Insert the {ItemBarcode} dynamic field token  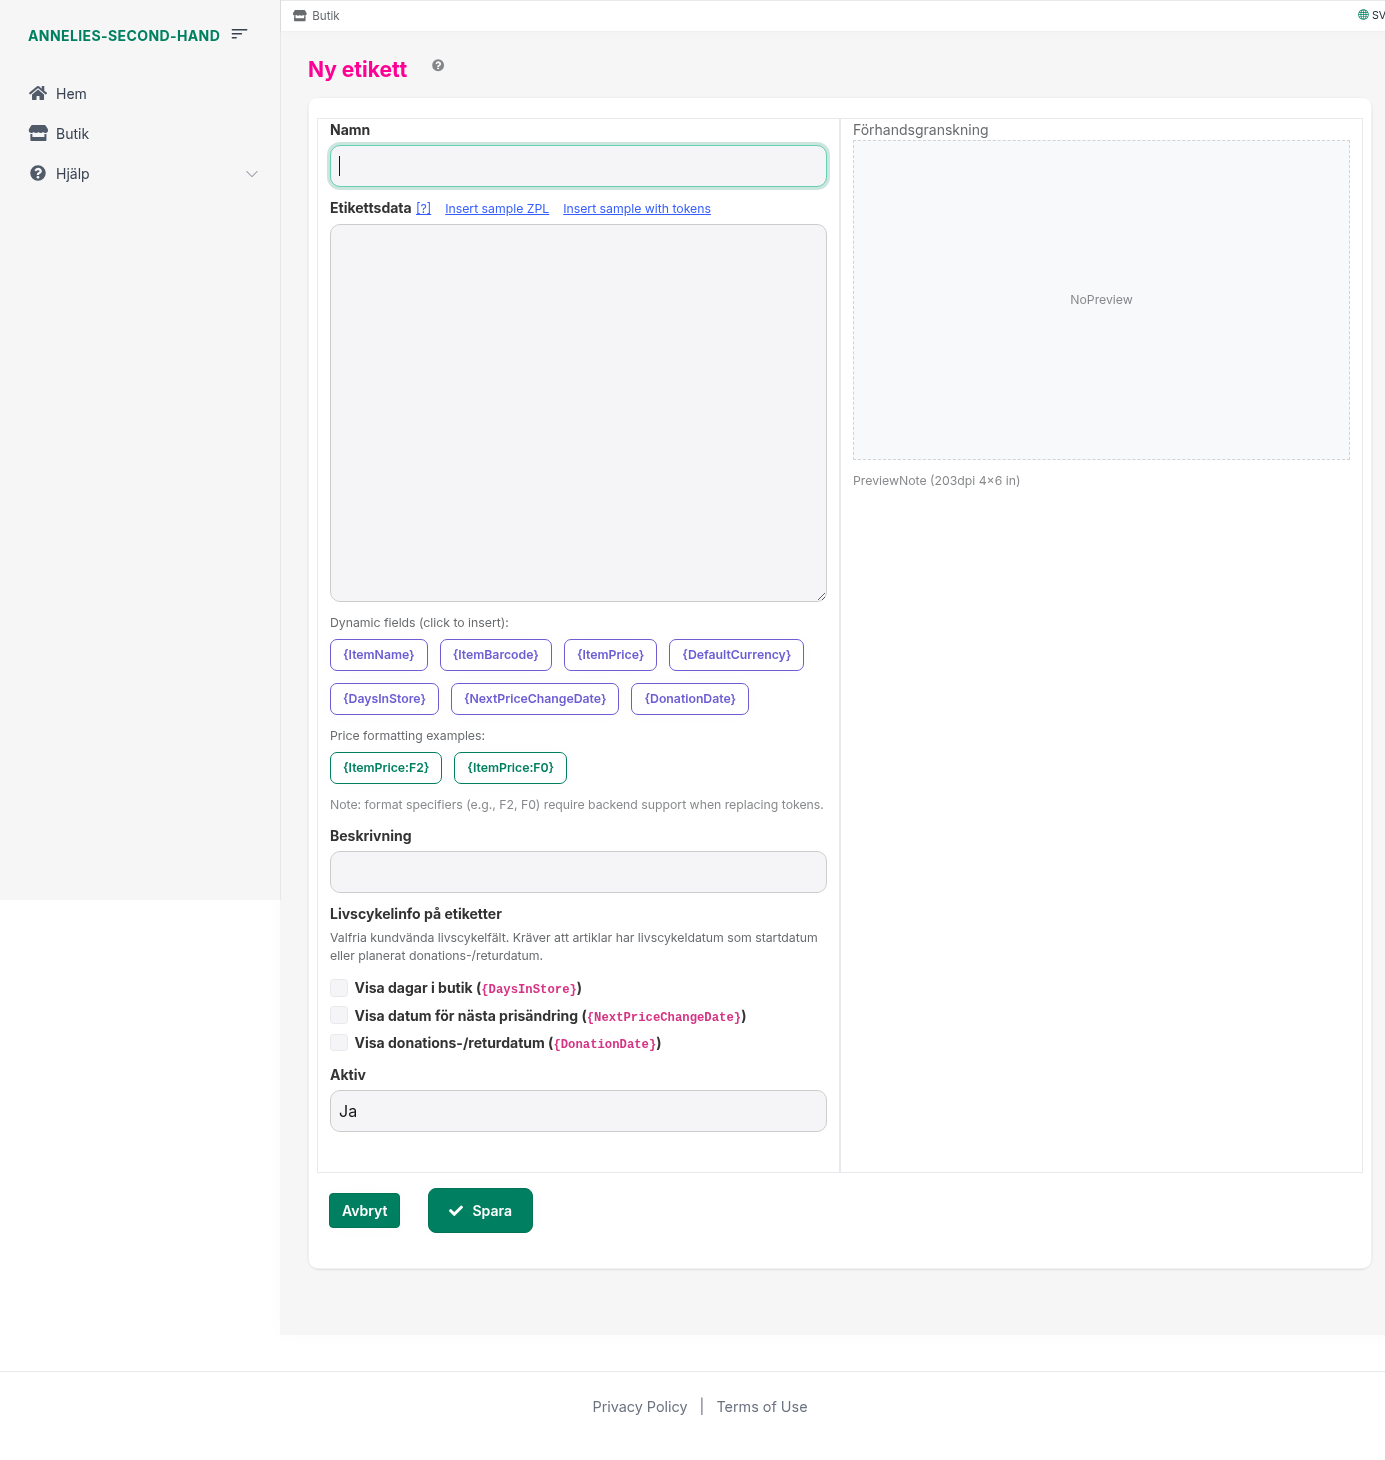click(495, 655)
